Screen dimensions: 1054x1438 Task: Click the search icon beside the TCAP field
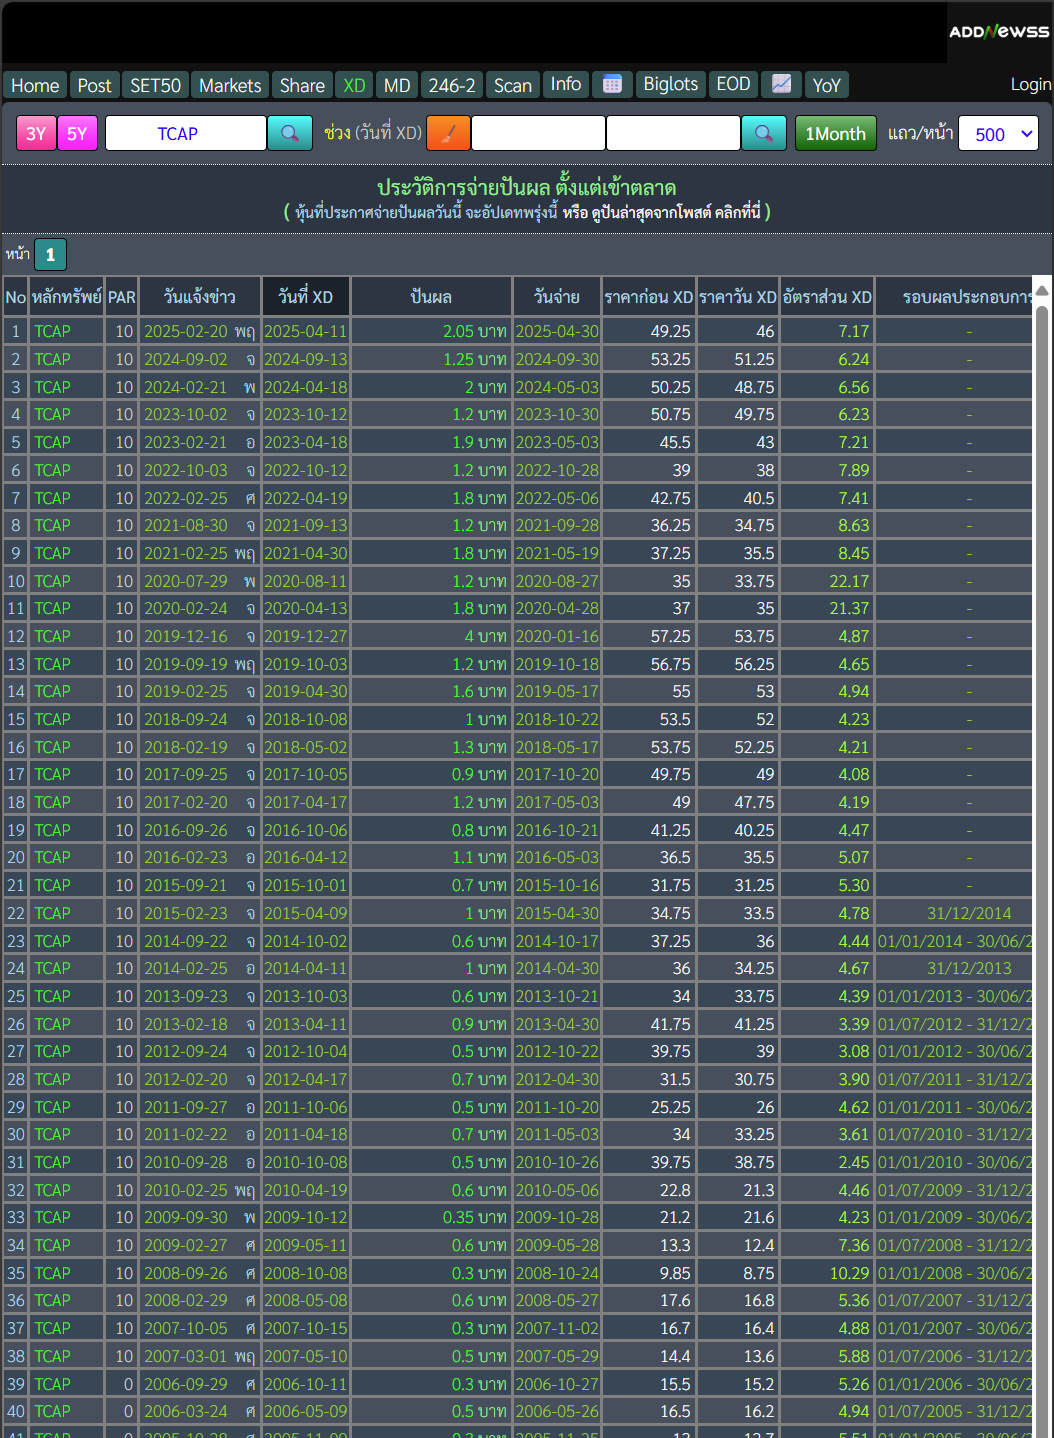[x=290, y=133]
